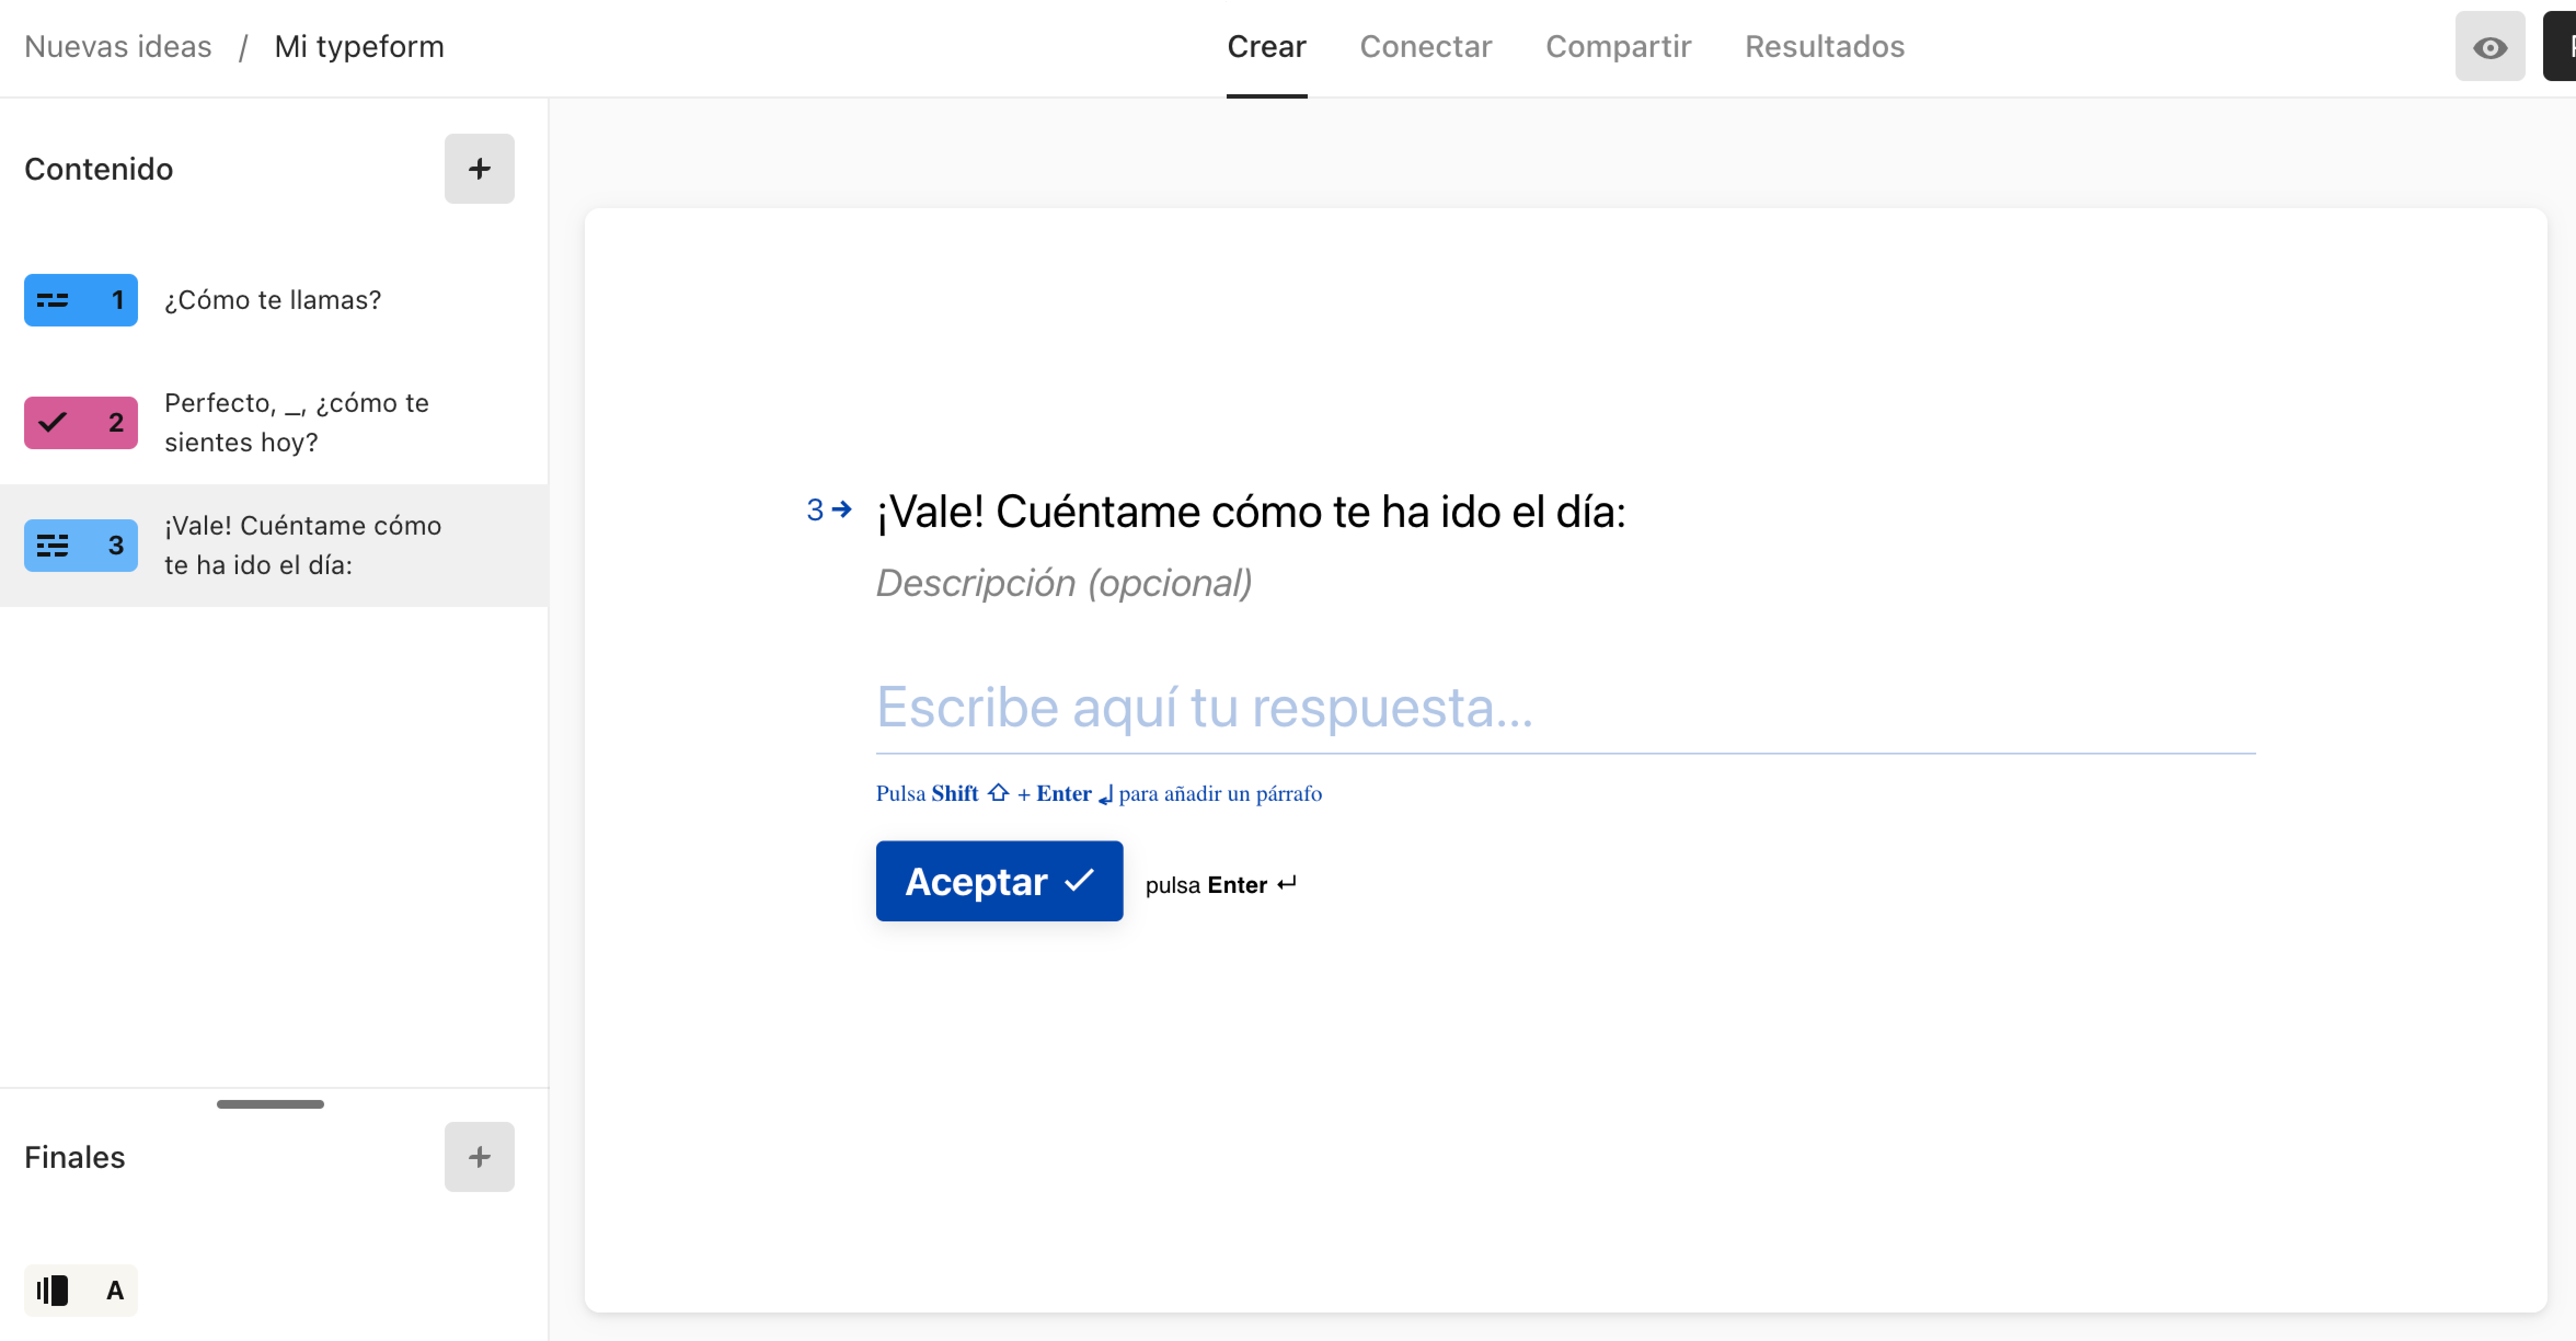
Task: Select question 2 yes/no badge icon
Action: click(x=80, y=422)
